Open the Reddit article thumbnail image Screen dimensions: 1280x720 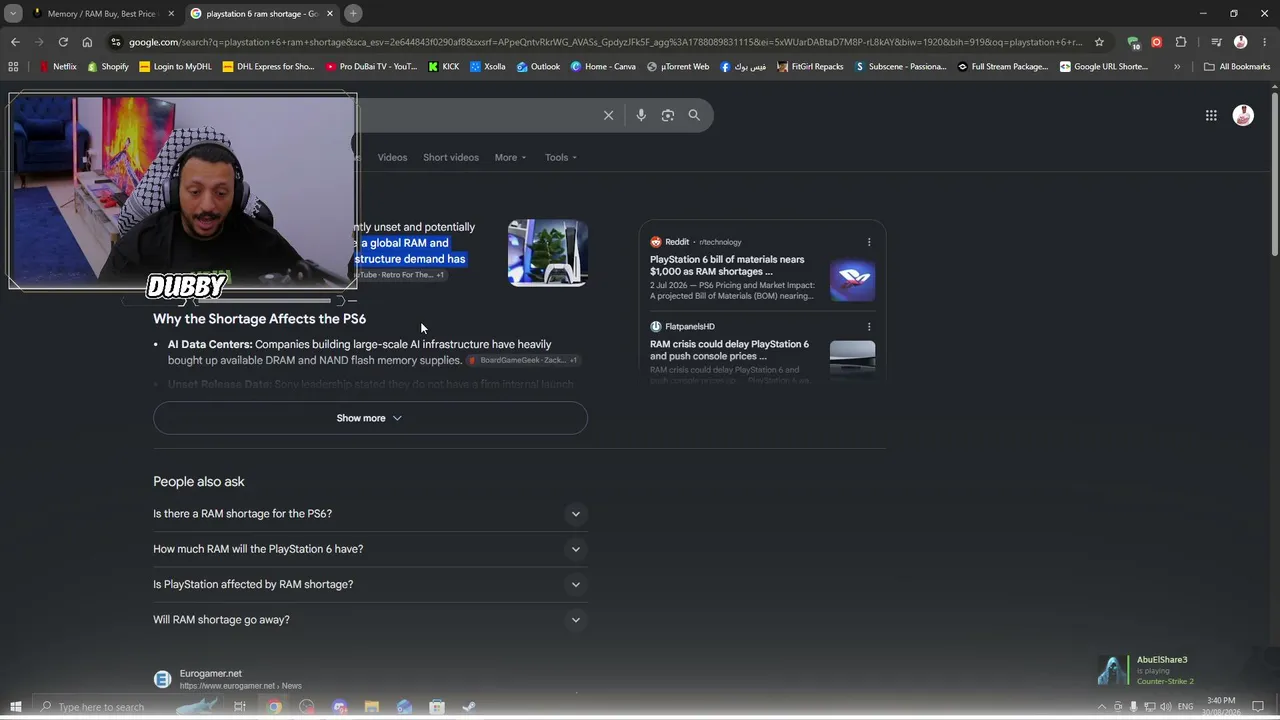(852, 280)
